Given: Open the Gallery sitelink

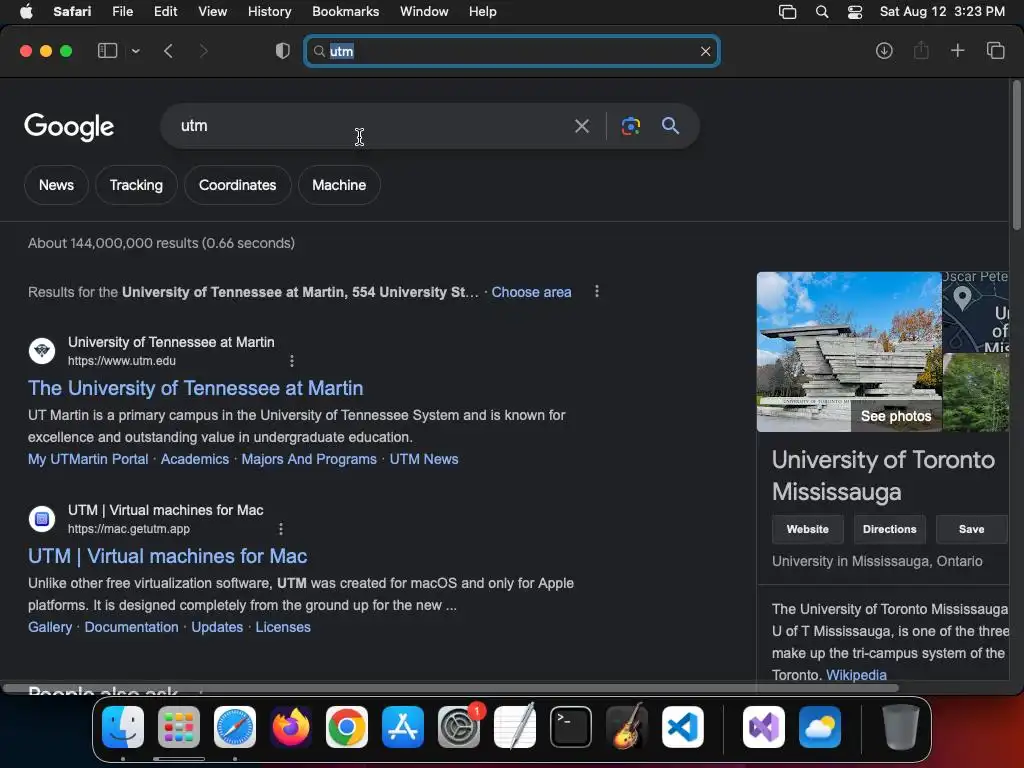Looking at the screenshot, I should pyautogui.click(x=50, y=627).
